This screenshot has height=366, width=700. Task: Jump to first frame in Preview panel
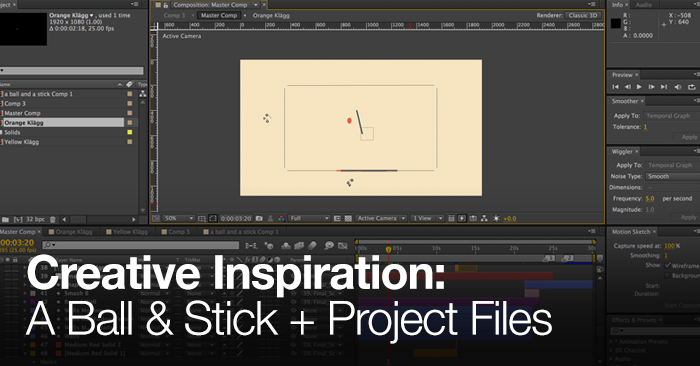click(x=616, y=87)
